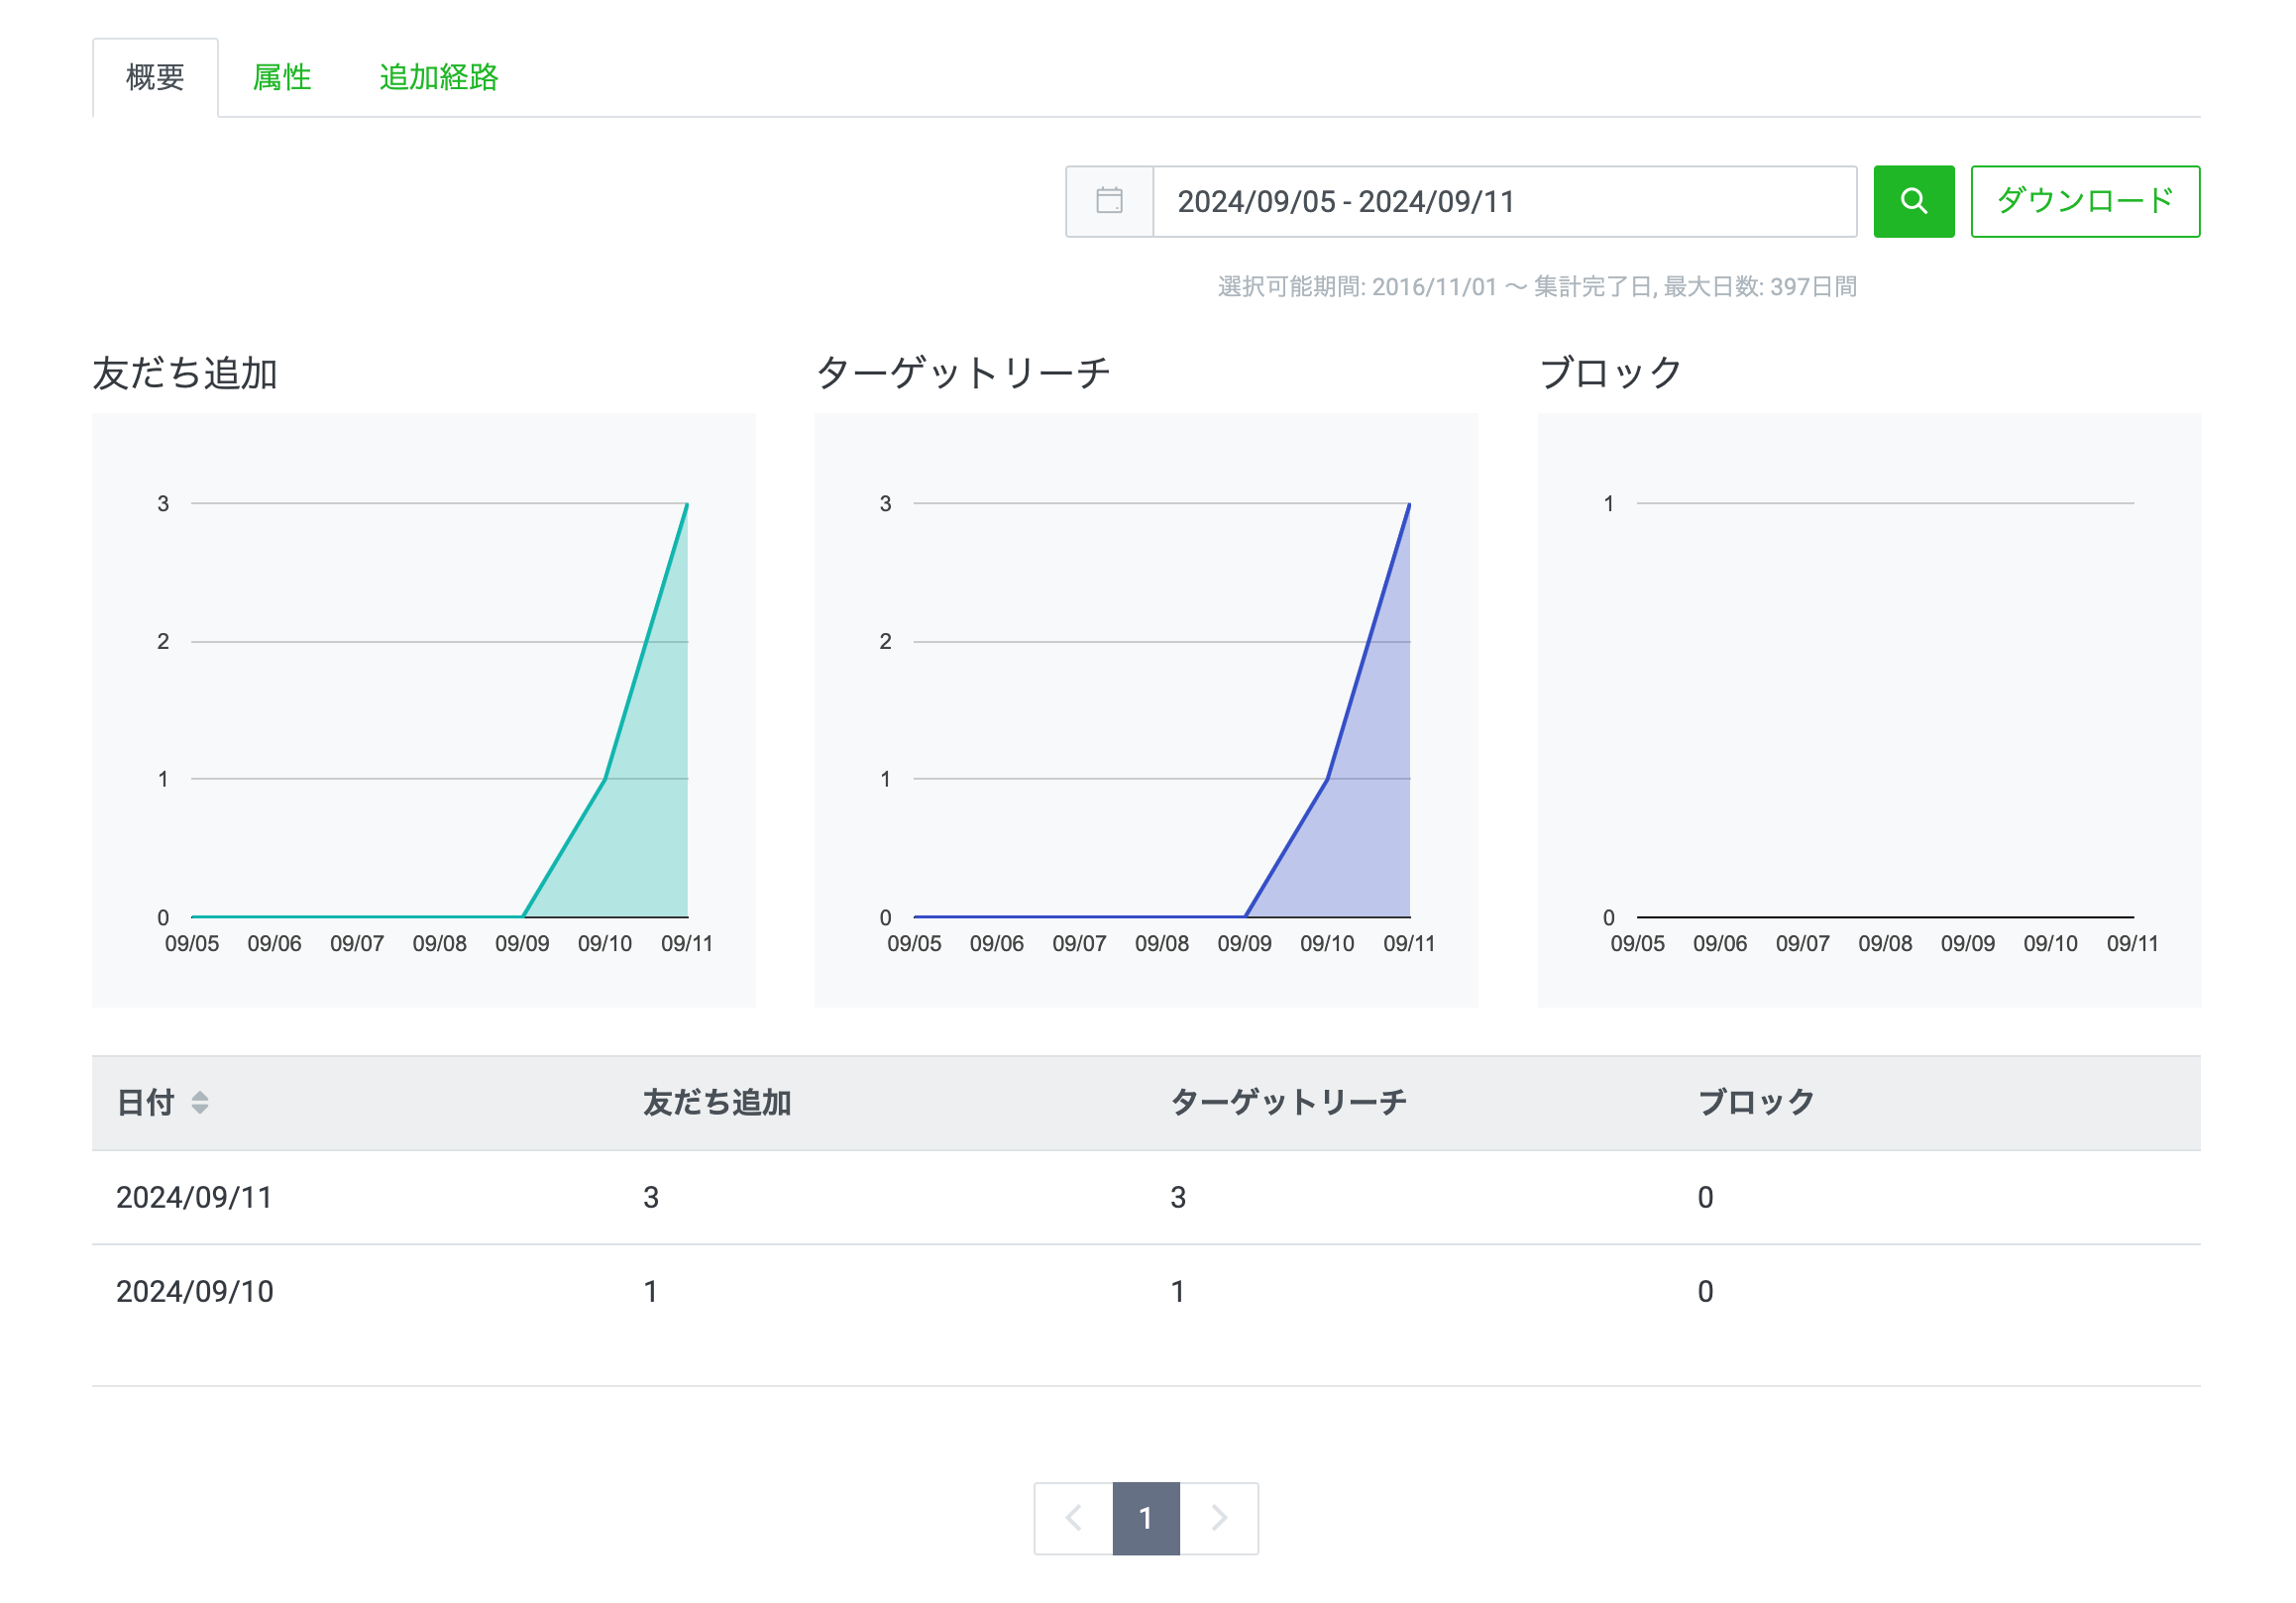Click the 日付 column header label
2296x1603 pixels.
[x=146, y=1102]
